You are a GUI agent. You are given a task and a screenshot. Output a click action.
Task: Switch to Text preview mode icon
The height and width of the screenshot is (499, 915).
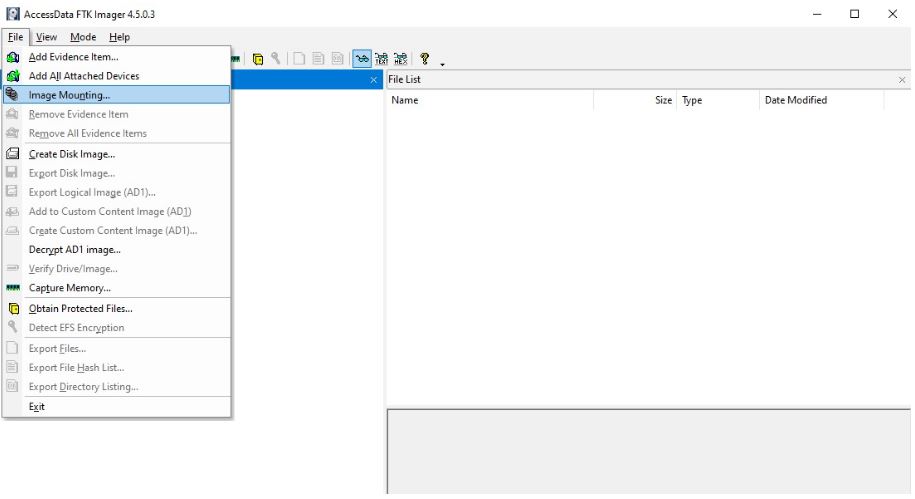click(381, 58)
